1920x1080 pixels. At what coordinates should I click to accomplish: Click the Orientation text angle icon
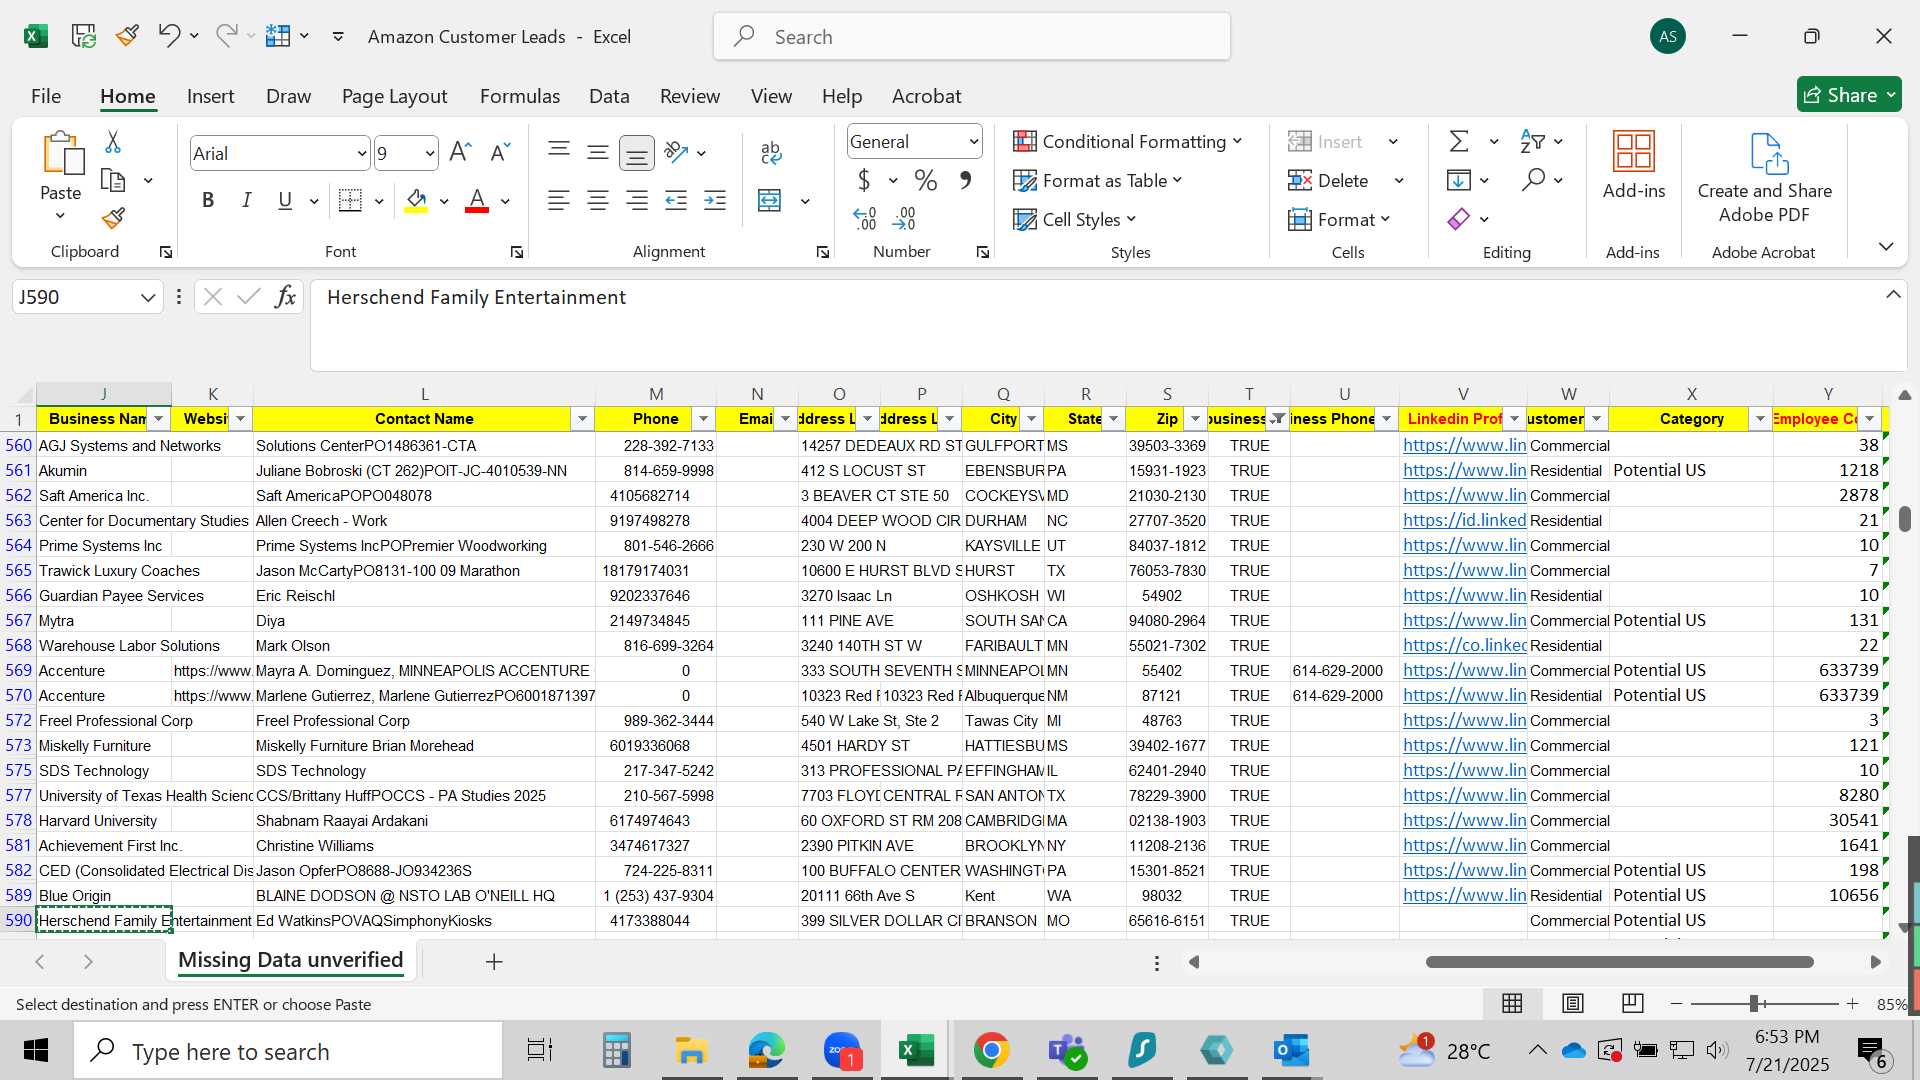tap(677, 152)
